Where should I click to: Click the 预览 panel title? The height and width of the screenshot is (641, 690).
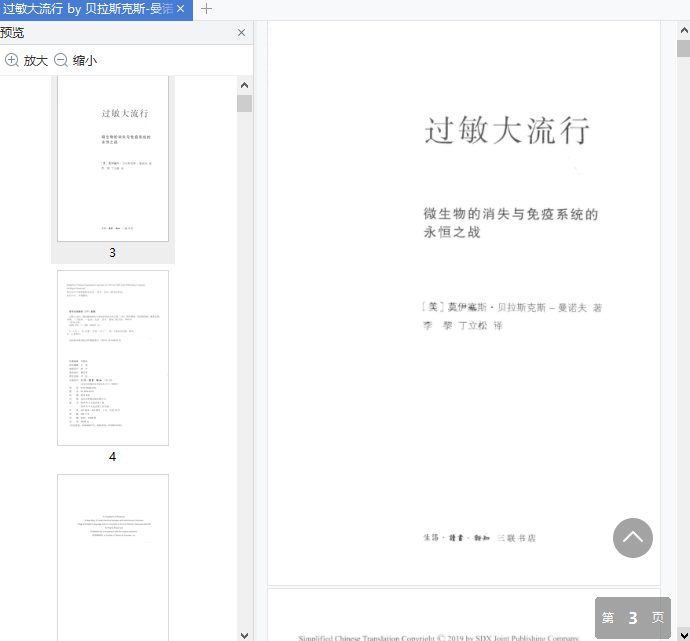coord(12,33)
